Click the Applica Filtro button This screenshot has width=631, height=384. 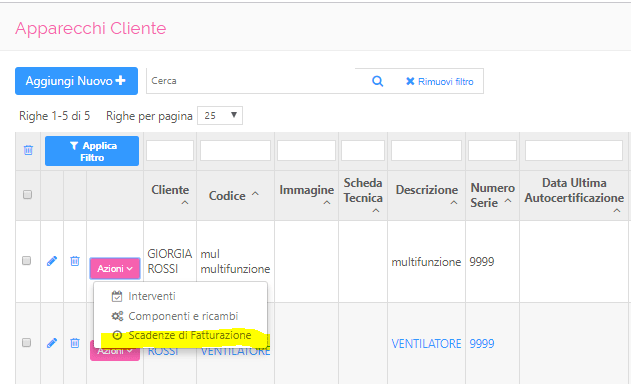click(x=92, y=151)
